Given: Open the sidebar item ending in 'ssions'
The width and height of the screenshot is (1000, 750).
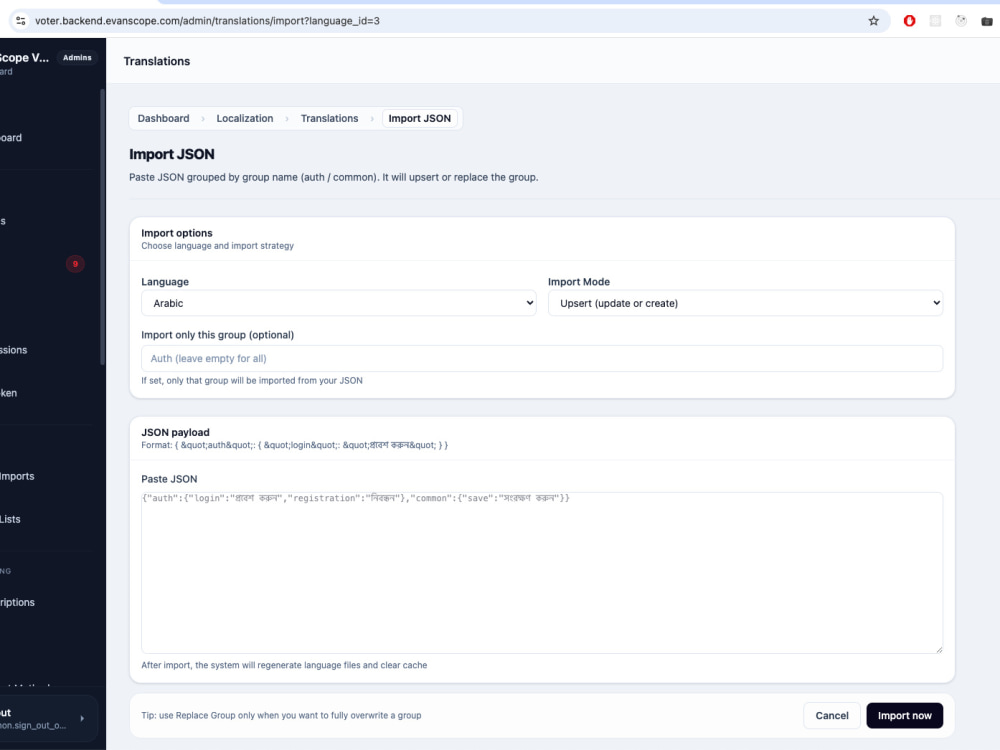Looking at the screenshot, I should (13, 350).
